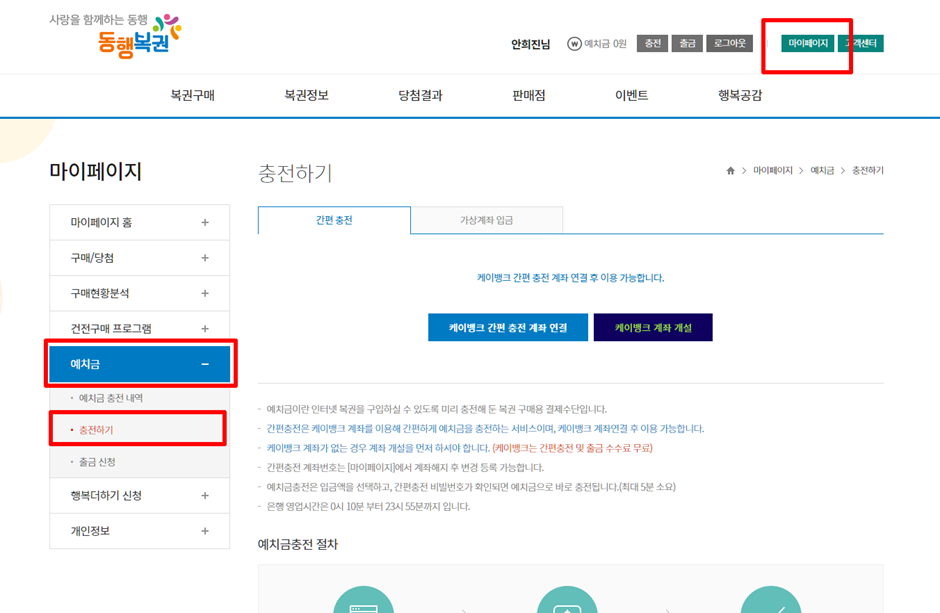
Task: Select 출금 신청 submenu item
Action: (x=97, y=462)
